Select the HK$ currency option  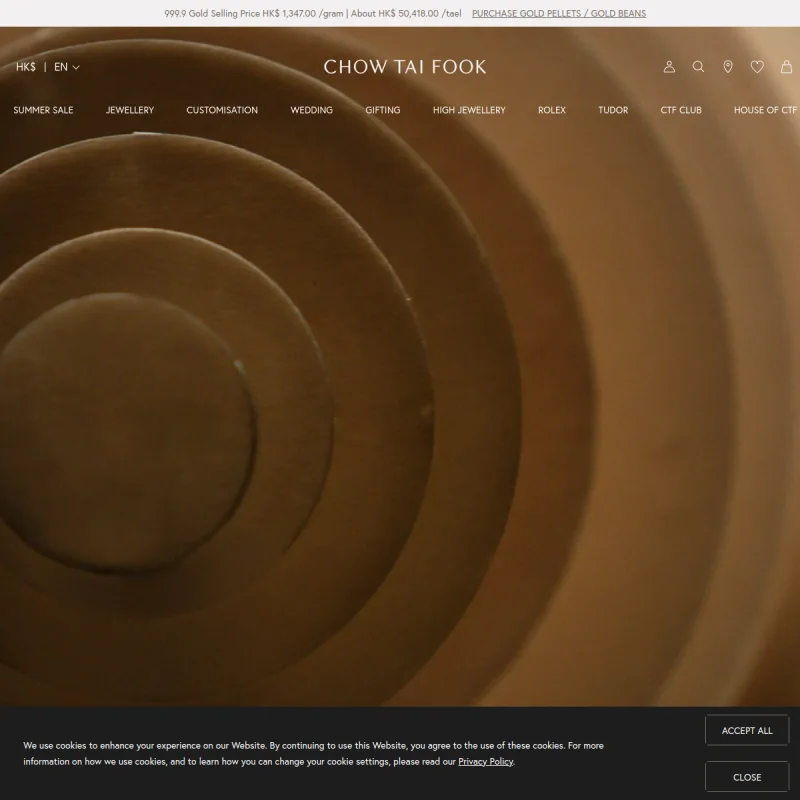click(26, 67)
